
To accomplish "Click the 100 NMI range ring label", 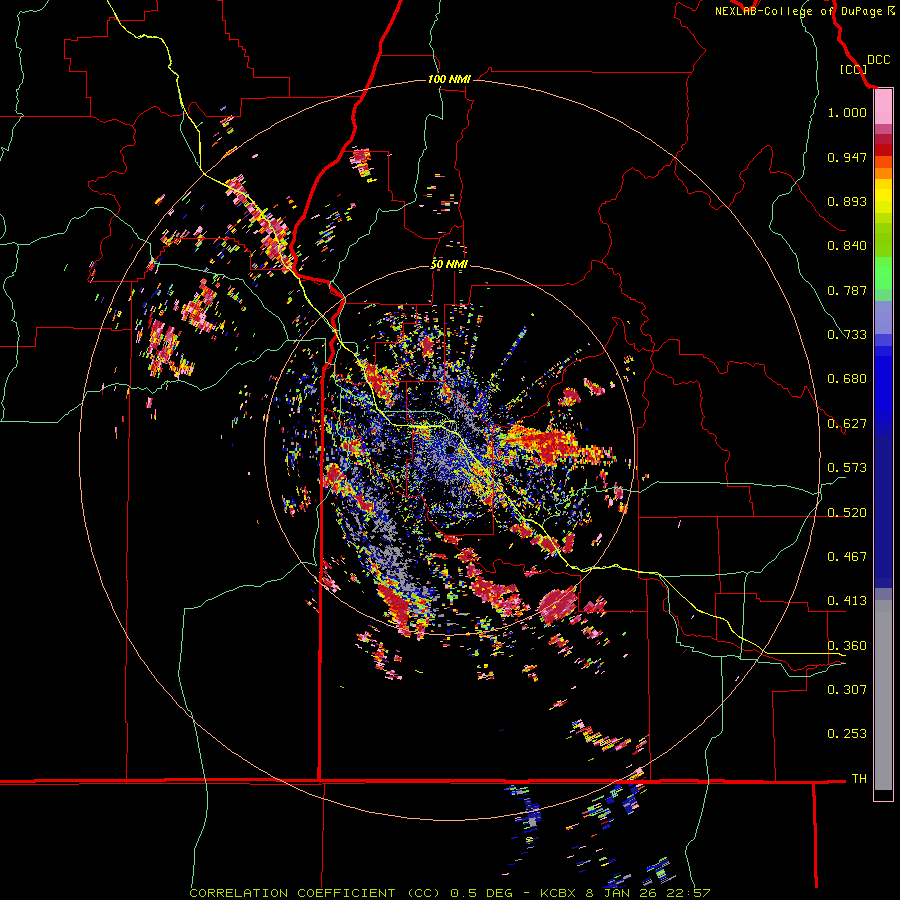I will [x=449, y=79].
